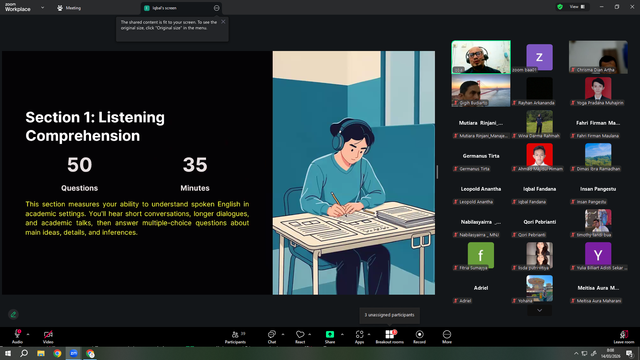Screen dimensions: 640x360
Task: Show hidden system tray icons
Action: [x=576, y=353]
